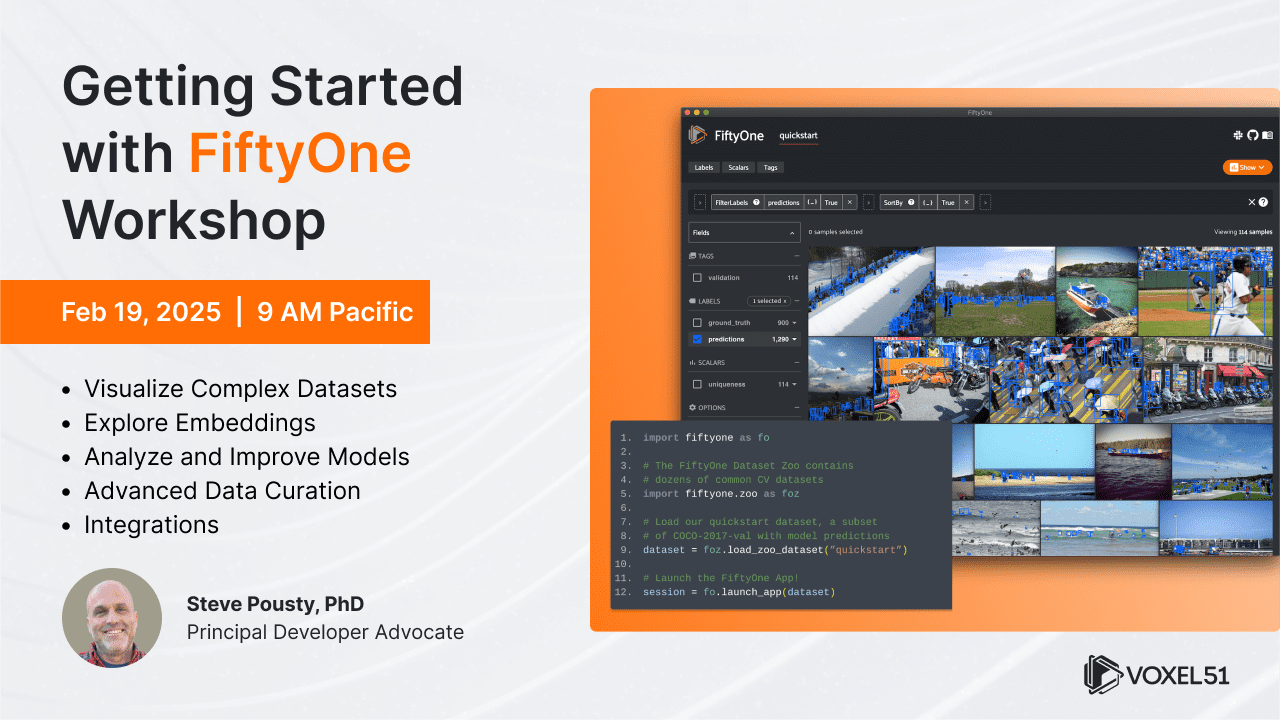
Task: Expand the predictions filter arrow
Action: click(x=794, y=339)
